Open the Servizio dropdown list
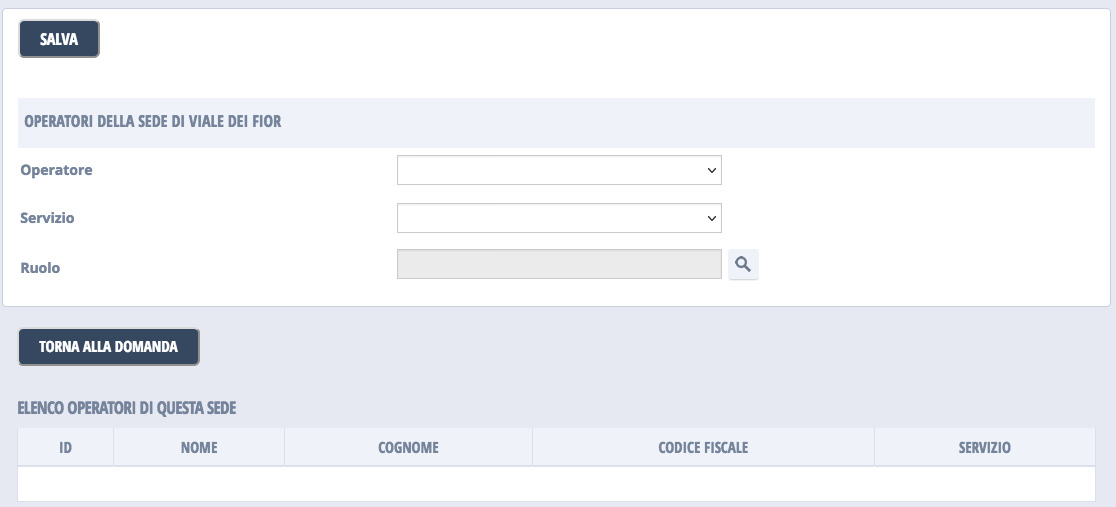Viewport: 1116px width, 507px height. tap(558, 218)
